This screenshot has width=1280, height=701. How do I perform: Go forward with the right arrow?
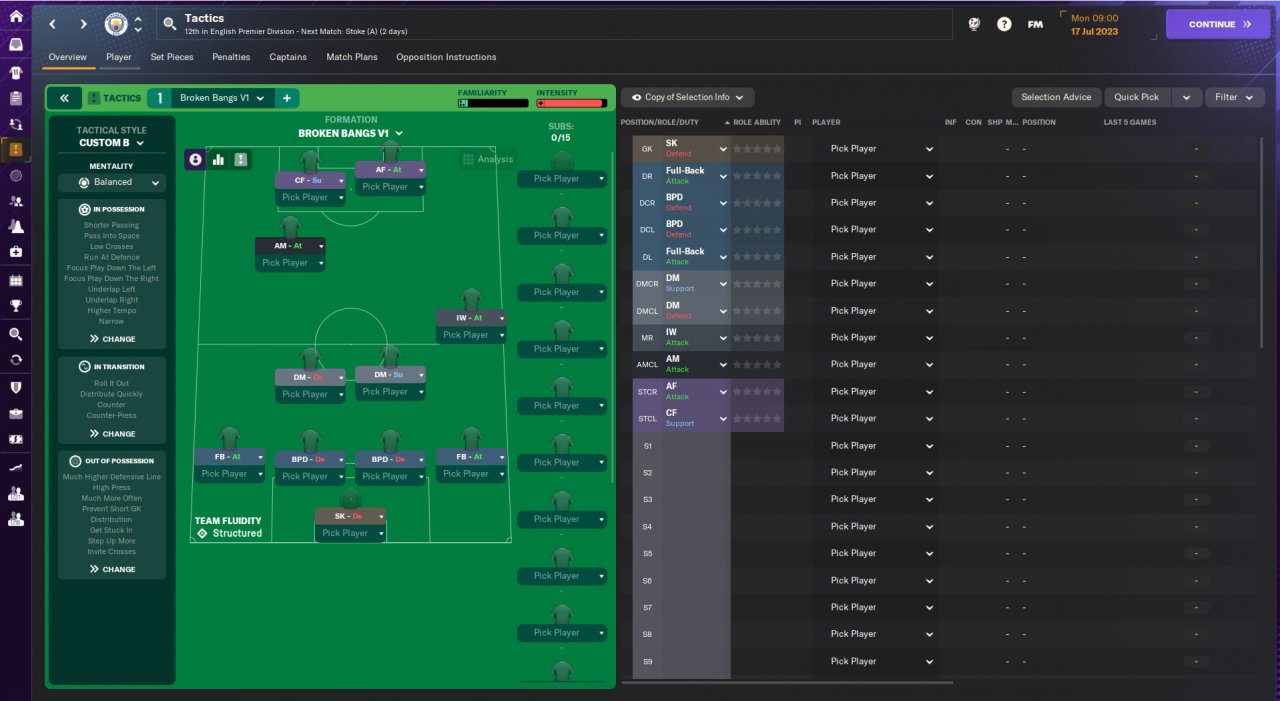83,24
